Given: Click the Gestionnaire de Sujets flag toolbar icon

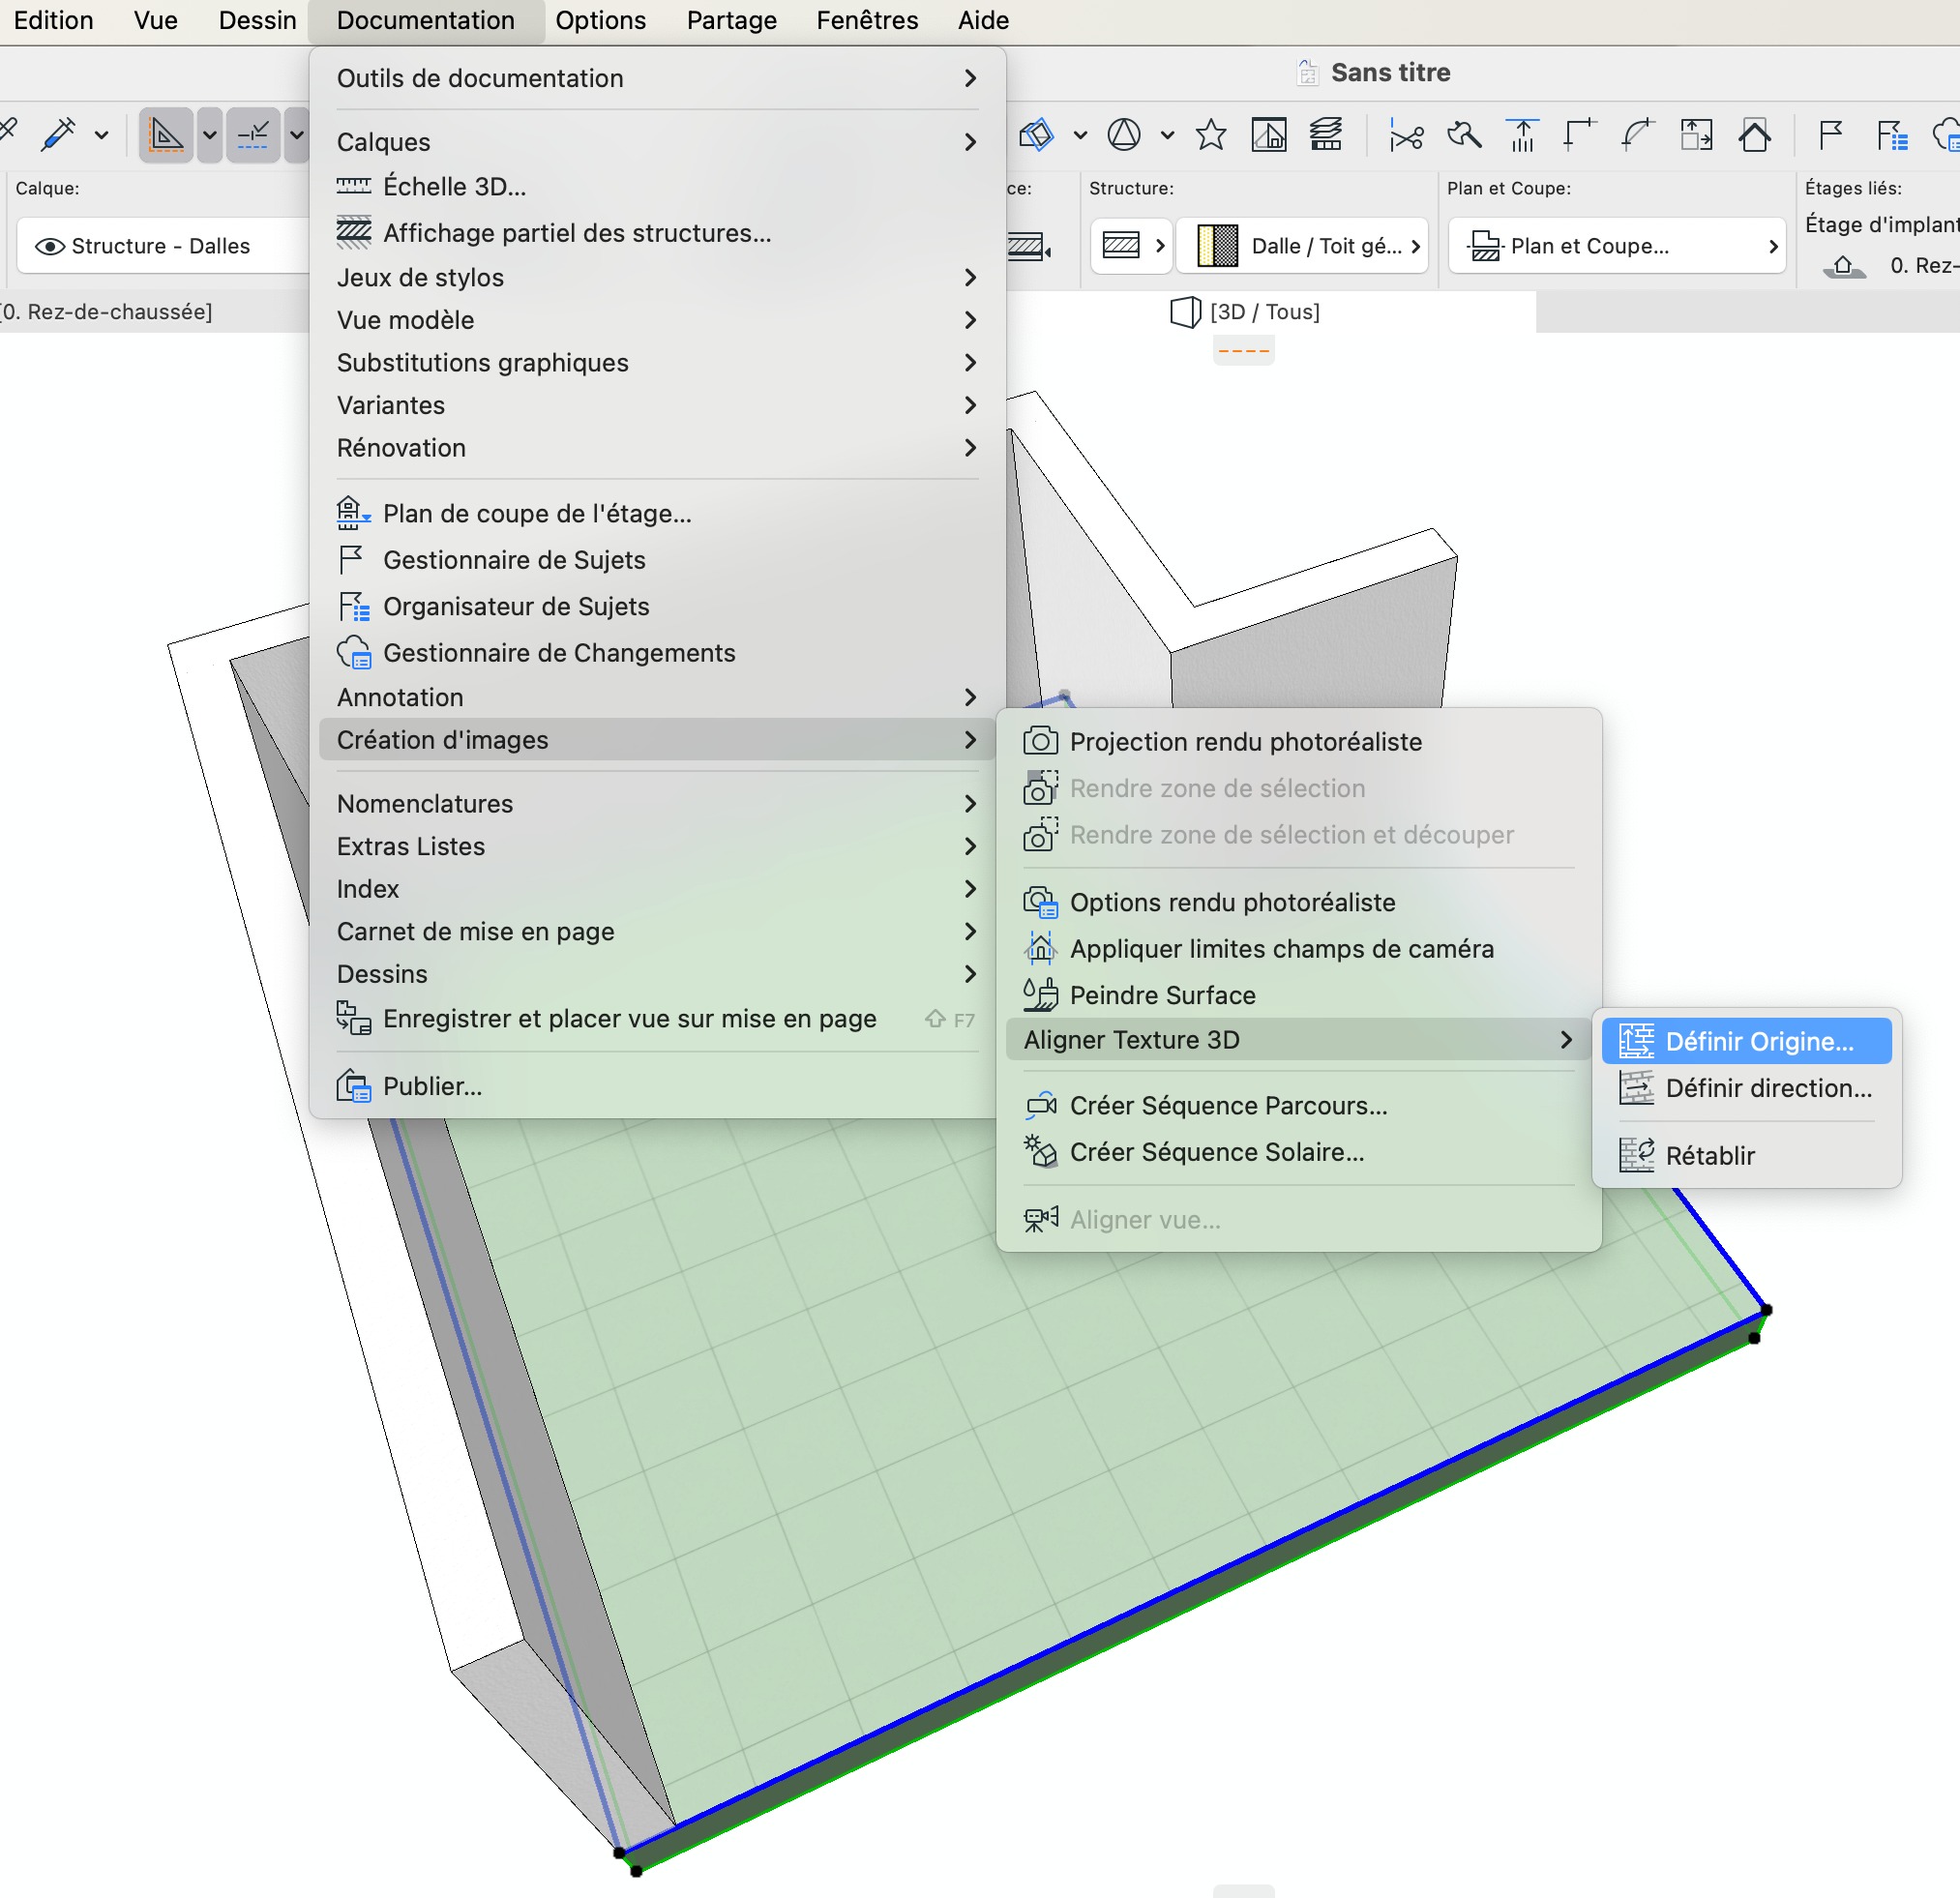Looking at the screenshot, I should (x=1830, y=135).
